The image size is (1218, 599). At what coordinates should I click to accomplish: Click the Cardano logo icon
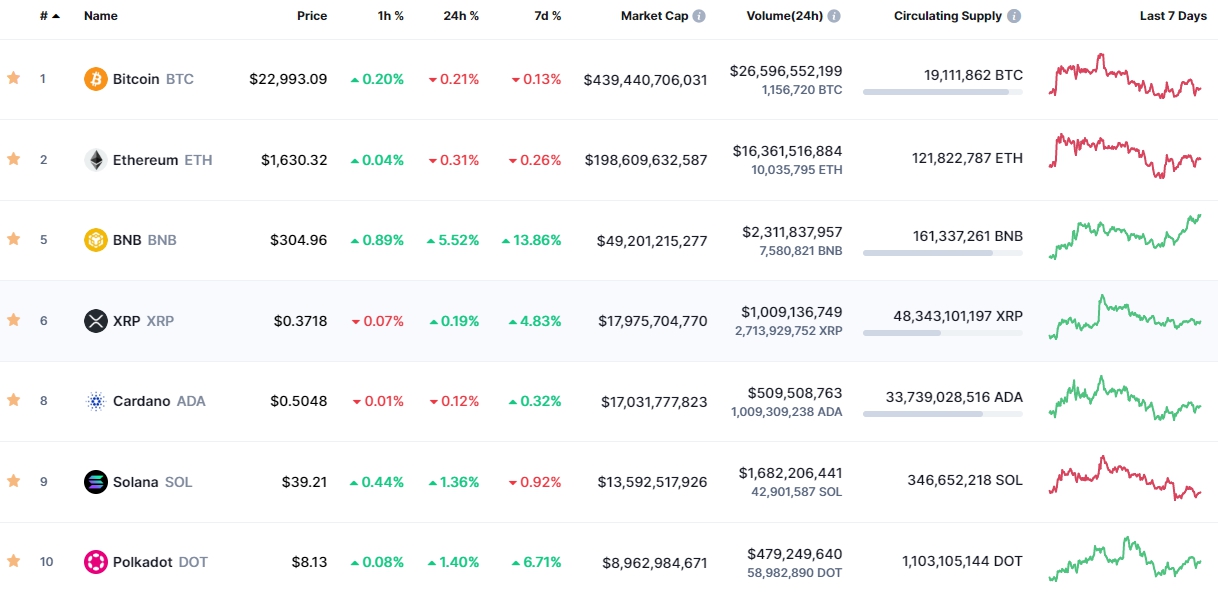pos(96,401)
